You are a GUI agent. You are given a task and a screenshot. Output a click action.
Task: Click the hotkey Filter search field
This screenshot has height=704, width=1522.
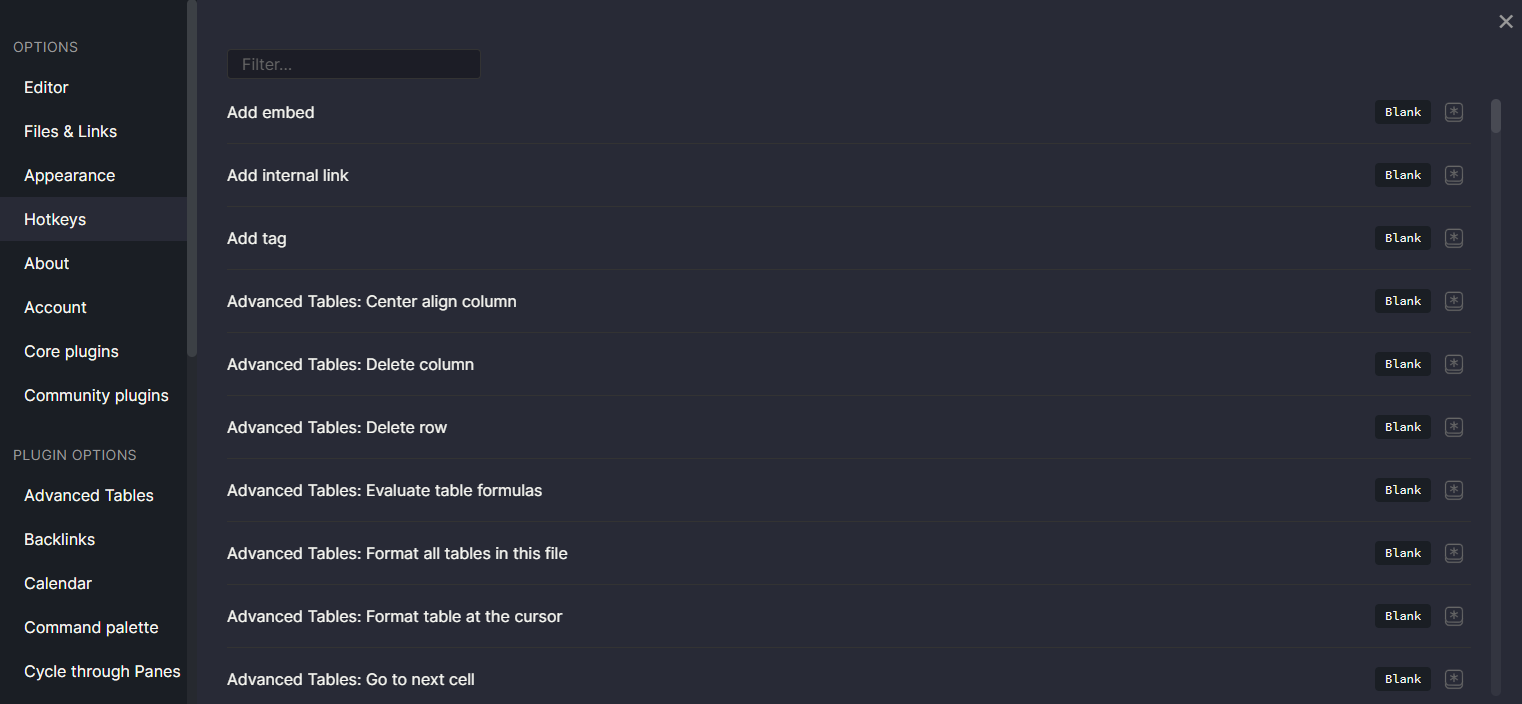[x=354, y=64]
